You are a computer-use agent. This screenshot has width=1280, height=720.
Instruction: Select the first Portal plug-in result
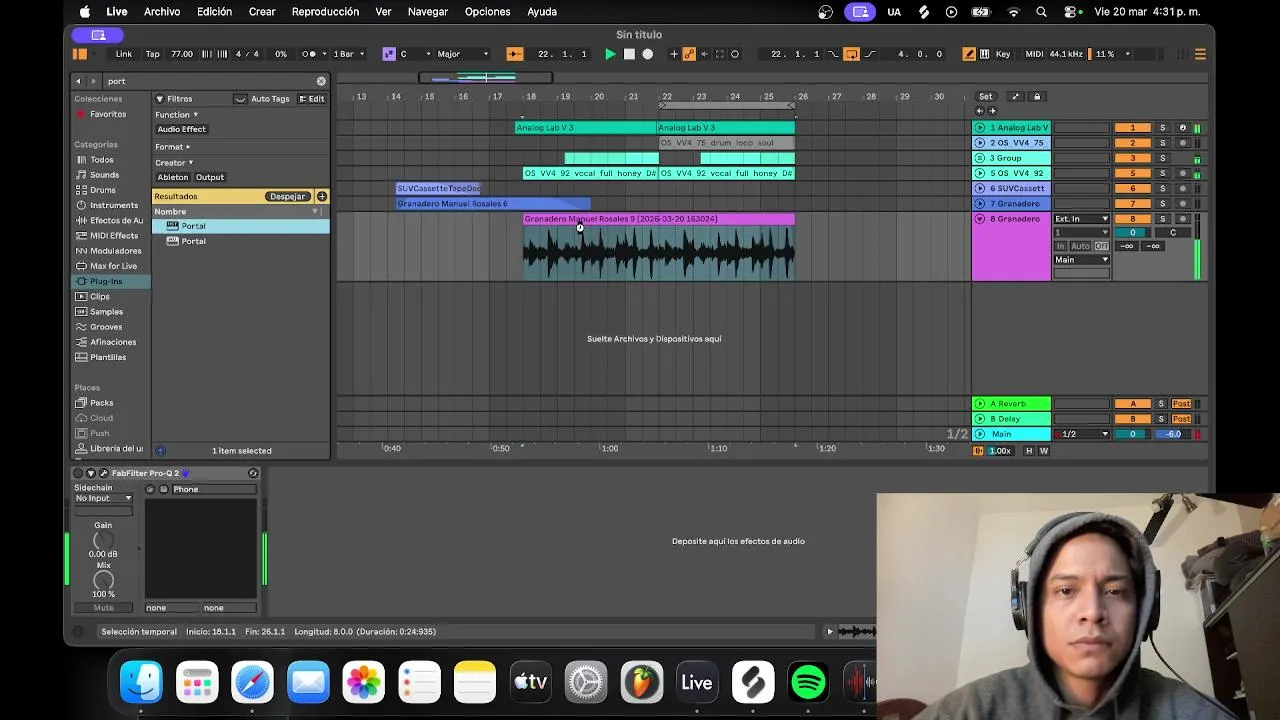coord(240,226)
